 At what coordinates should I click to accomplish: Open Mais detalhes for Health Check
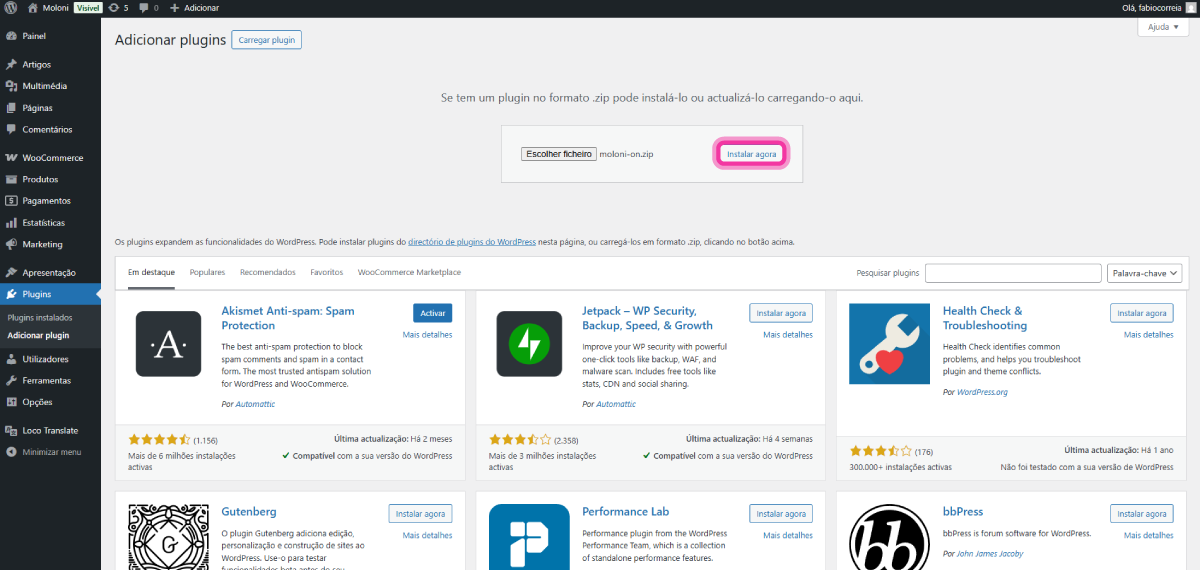1149,335
